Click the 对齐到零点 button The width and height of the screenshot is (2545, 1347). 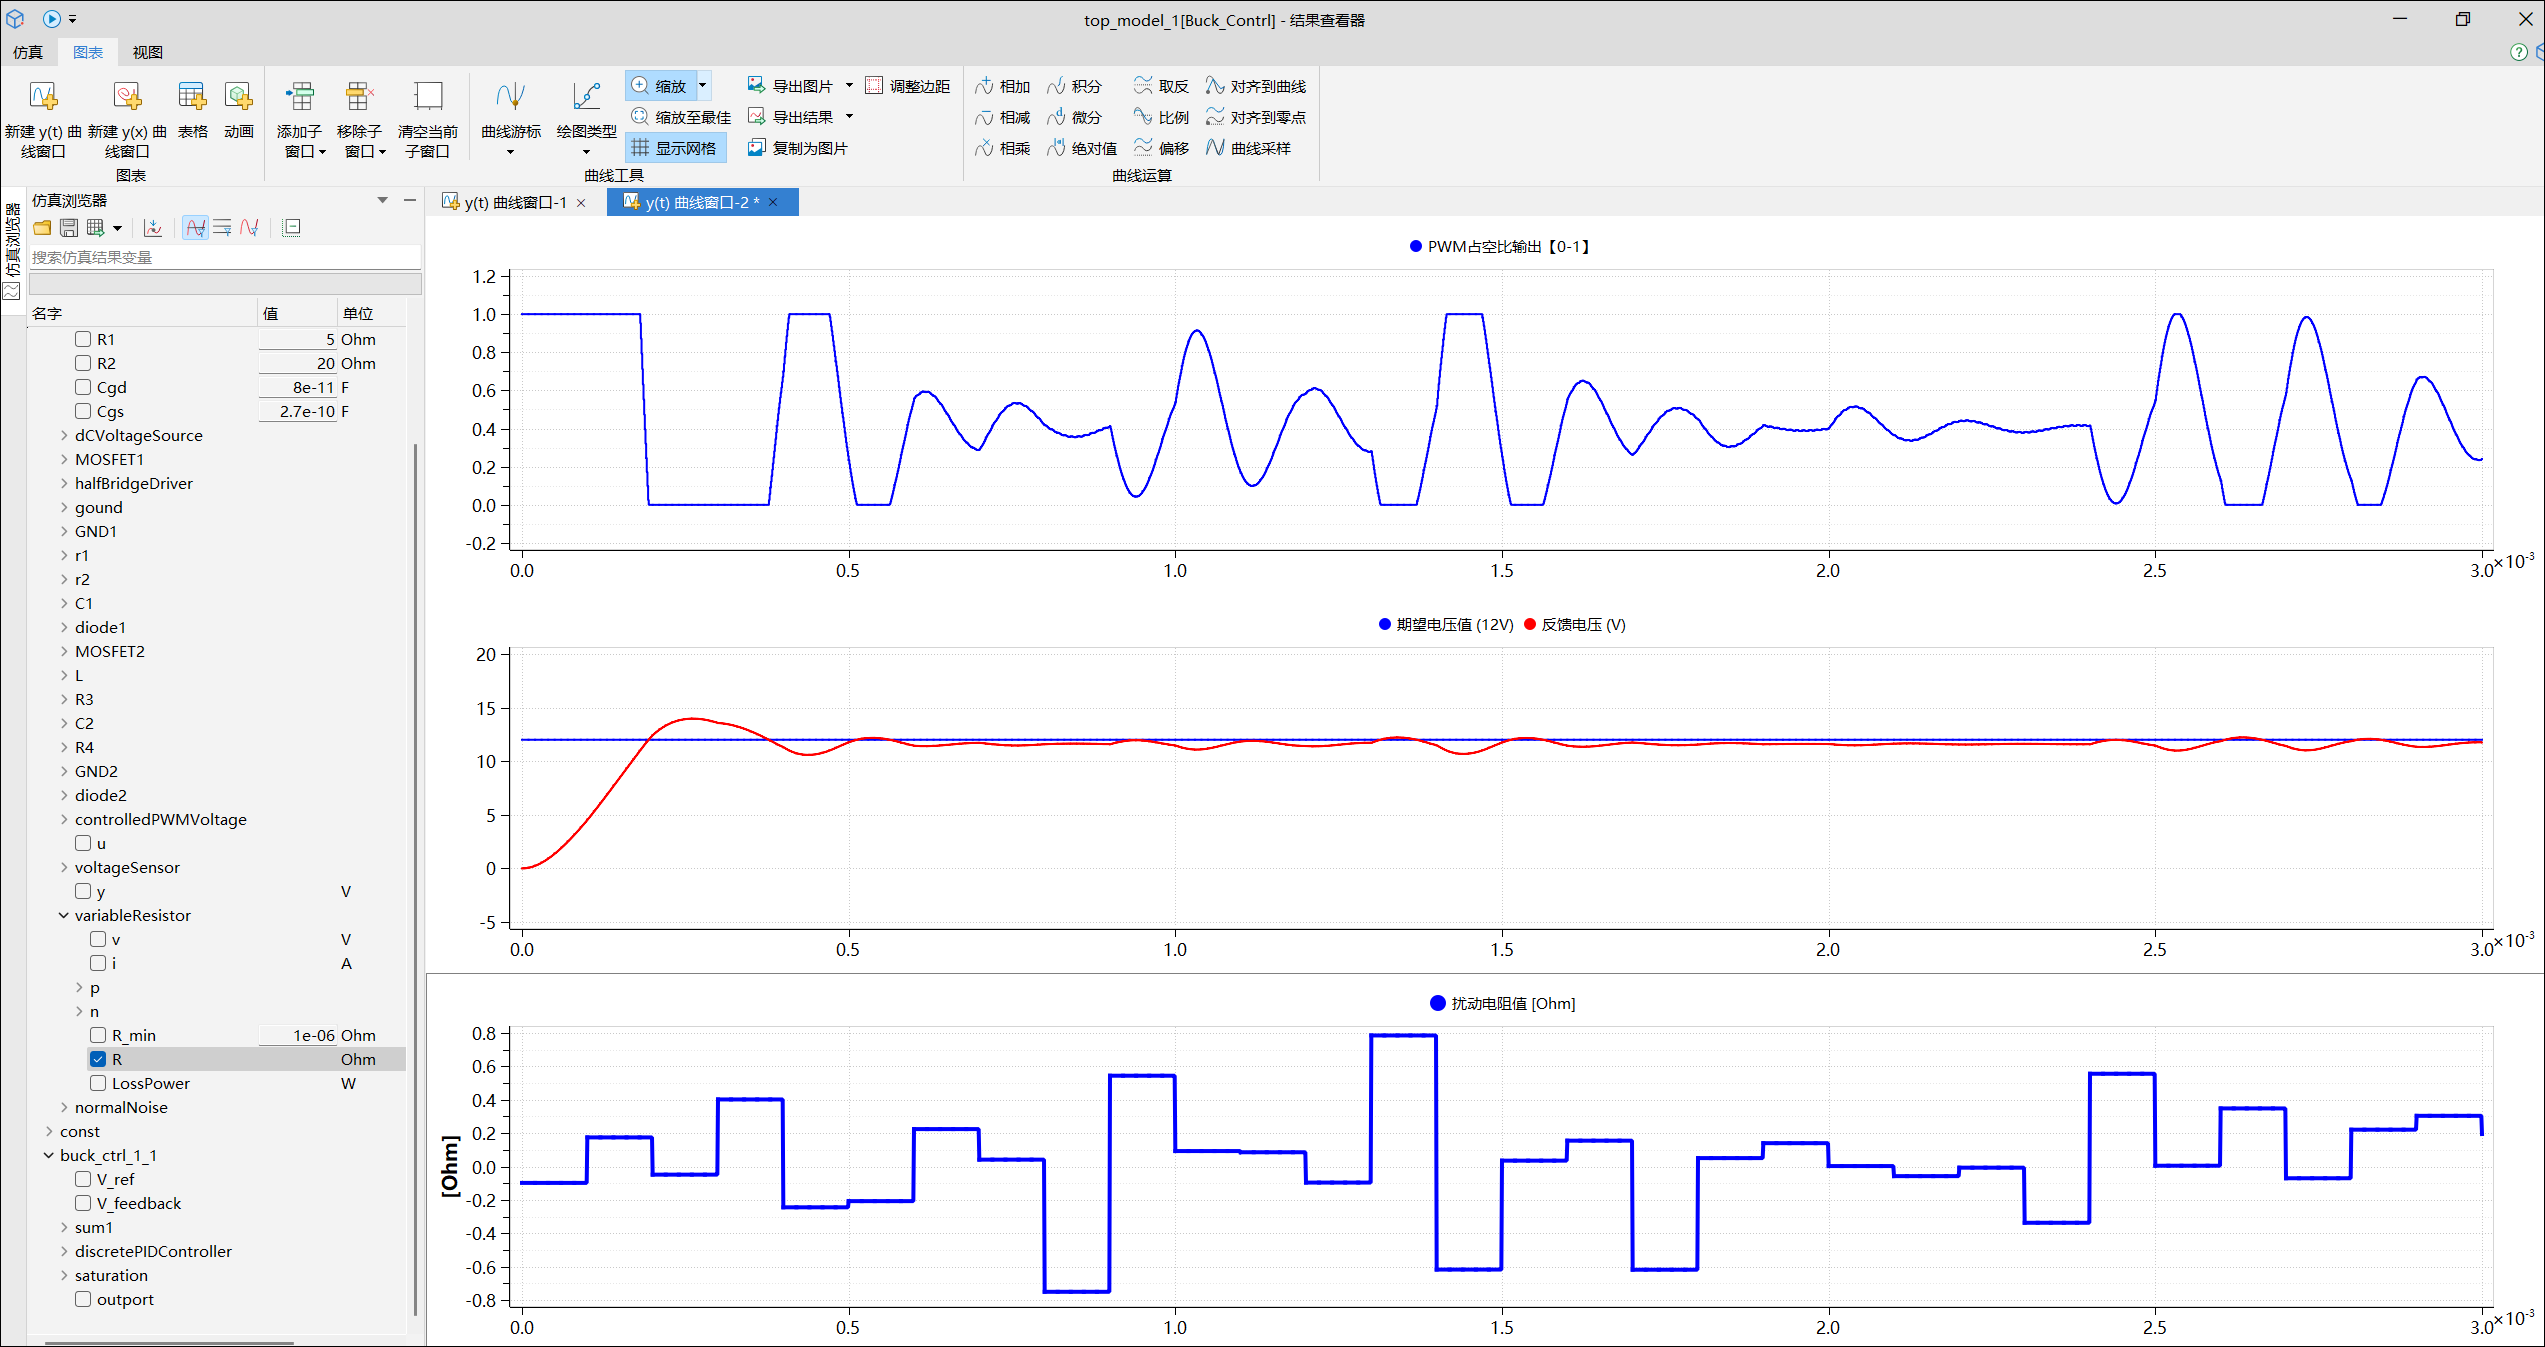[1256, 117]
